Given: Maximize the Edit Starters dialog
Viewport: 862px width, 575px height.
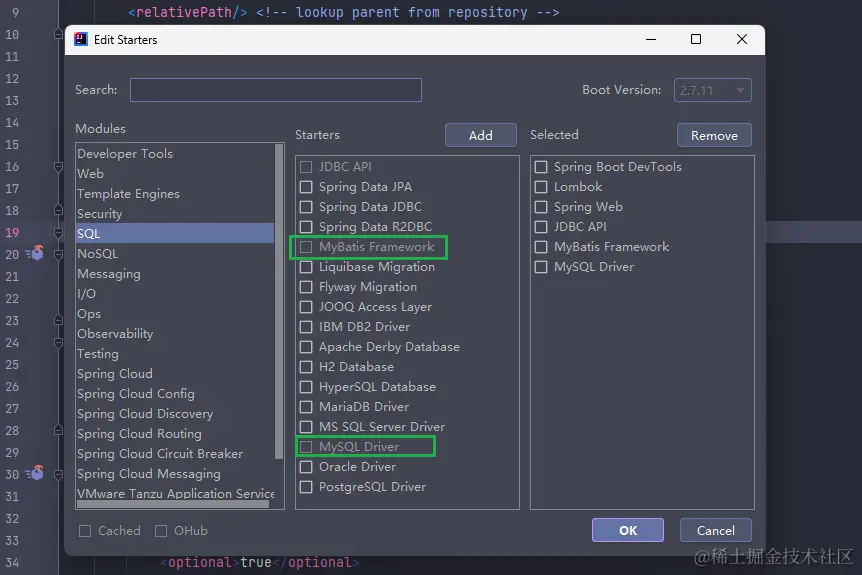Looking at the screenshot, I should 696,39.
